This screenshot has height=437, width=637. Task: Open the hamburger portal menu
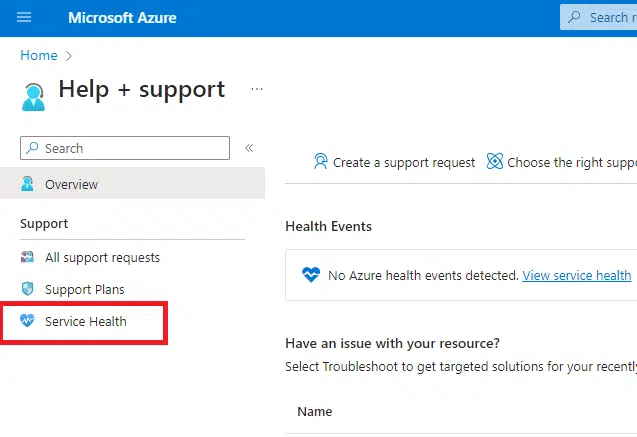(24, 17)
